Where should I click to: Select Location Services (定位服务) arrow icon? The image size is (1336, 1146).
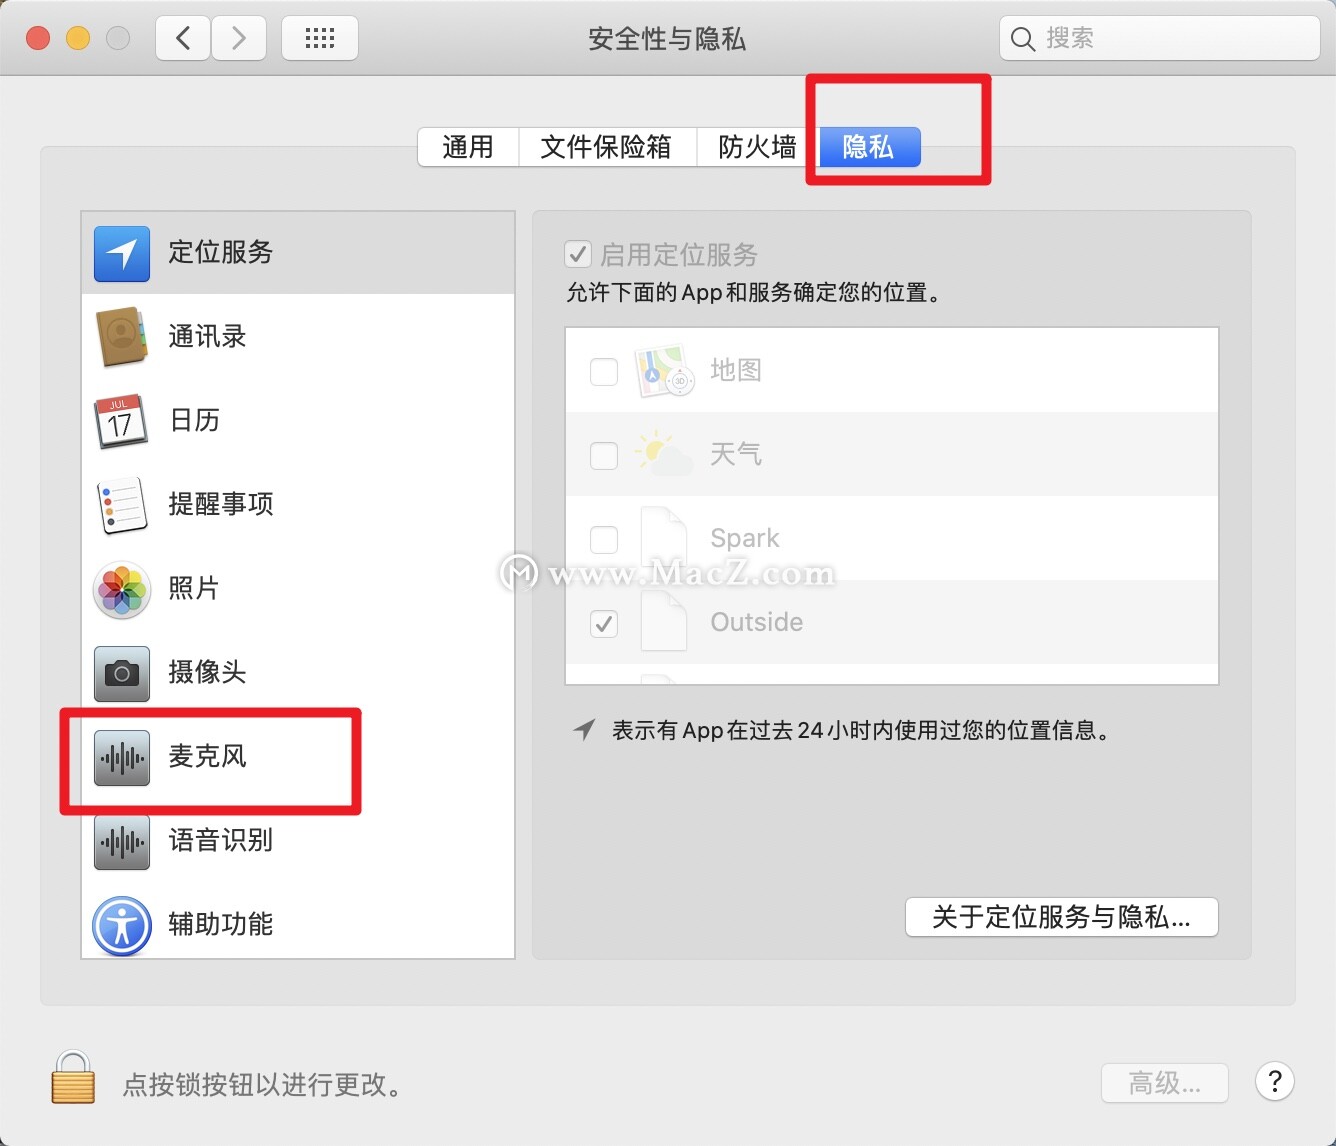(x=122, y=254)
